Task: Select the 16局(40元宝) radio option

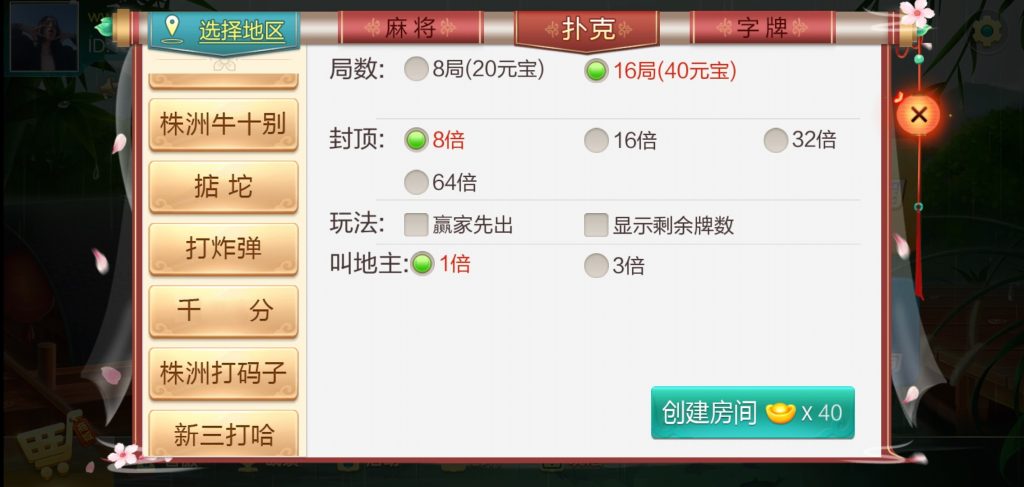Action: tap(596, 71)
